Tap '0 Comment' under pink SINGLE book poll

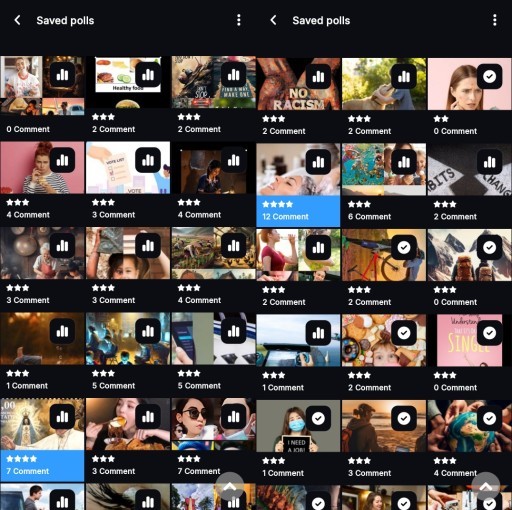point(455,388)
